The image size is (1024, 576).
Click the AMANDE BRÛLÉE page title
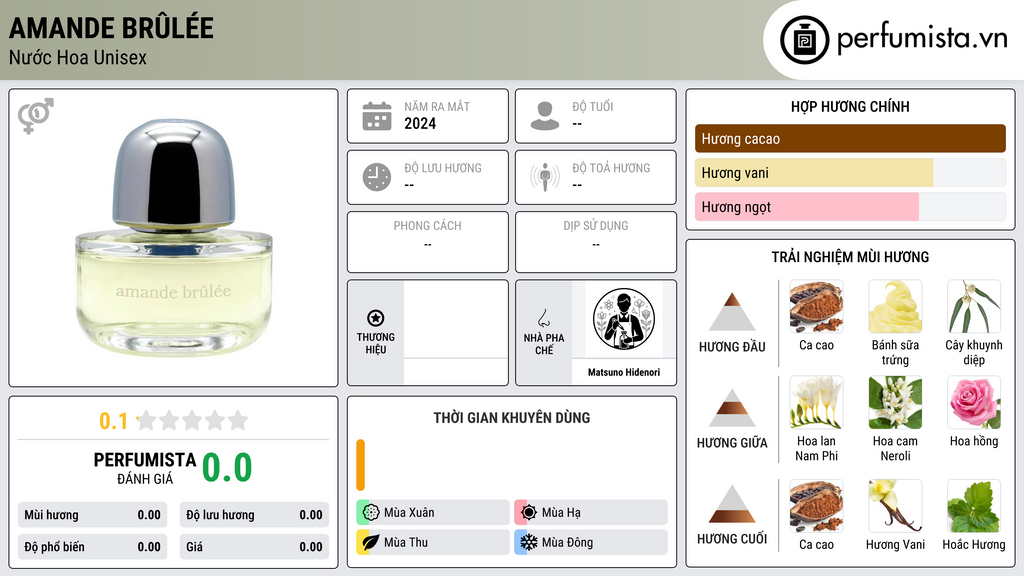pyautogui.click(x=111, y=27)
